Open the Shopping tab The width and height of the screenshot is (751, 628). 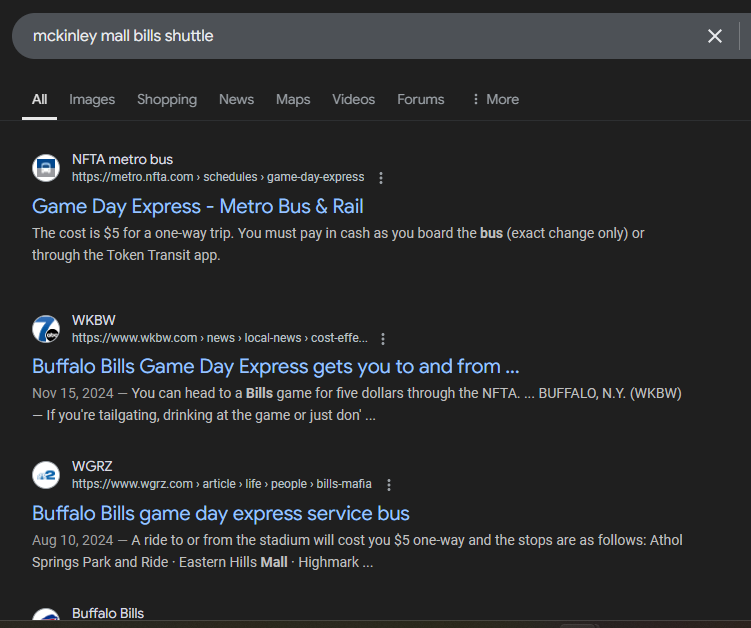coord(167,99)
